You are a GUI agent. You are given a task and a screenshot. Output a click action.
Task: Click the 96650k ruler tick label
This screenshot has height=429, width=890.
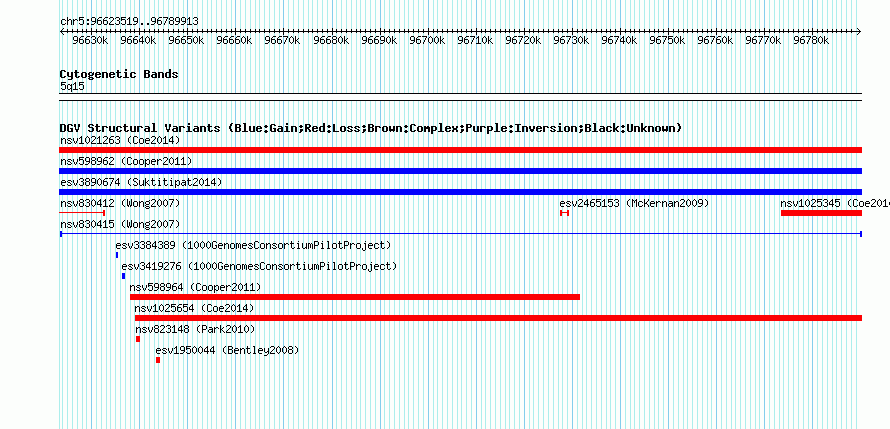point(187,40)
